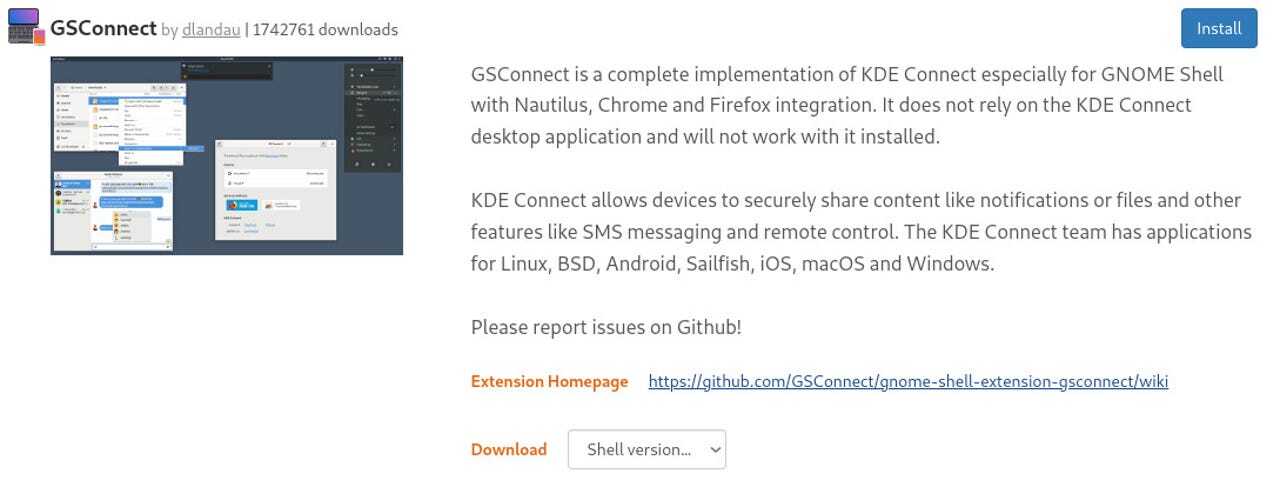Viewport: 1280px width, 487px height.
Task: Click the KDE Connect allows devices paragraph
Action: 860,232
